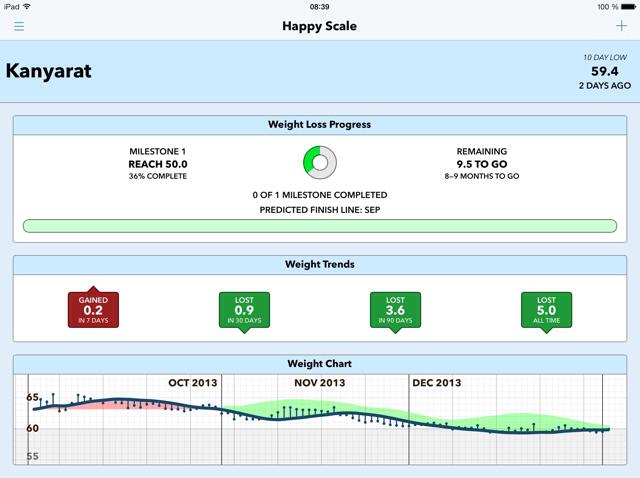Click the 100 % battery percentage text
Image resolution: width=640 pixels, height=478 pixels.
point(608,7)
